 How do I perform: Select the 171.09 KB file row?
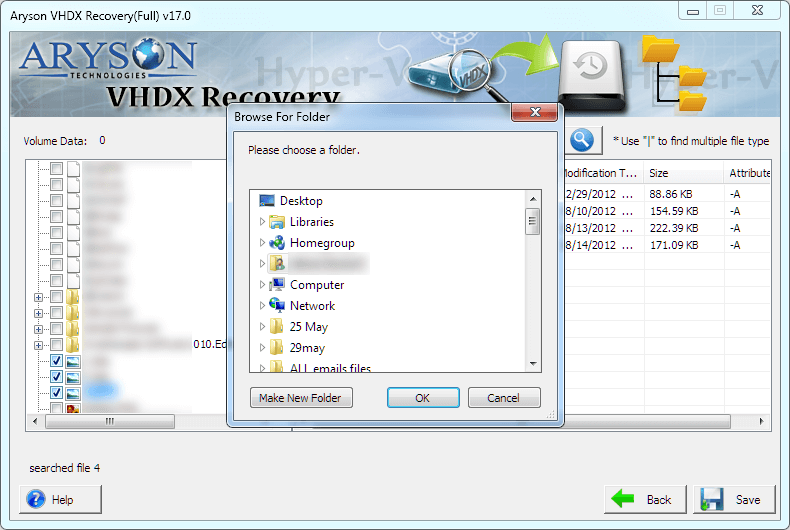point(667,245)
